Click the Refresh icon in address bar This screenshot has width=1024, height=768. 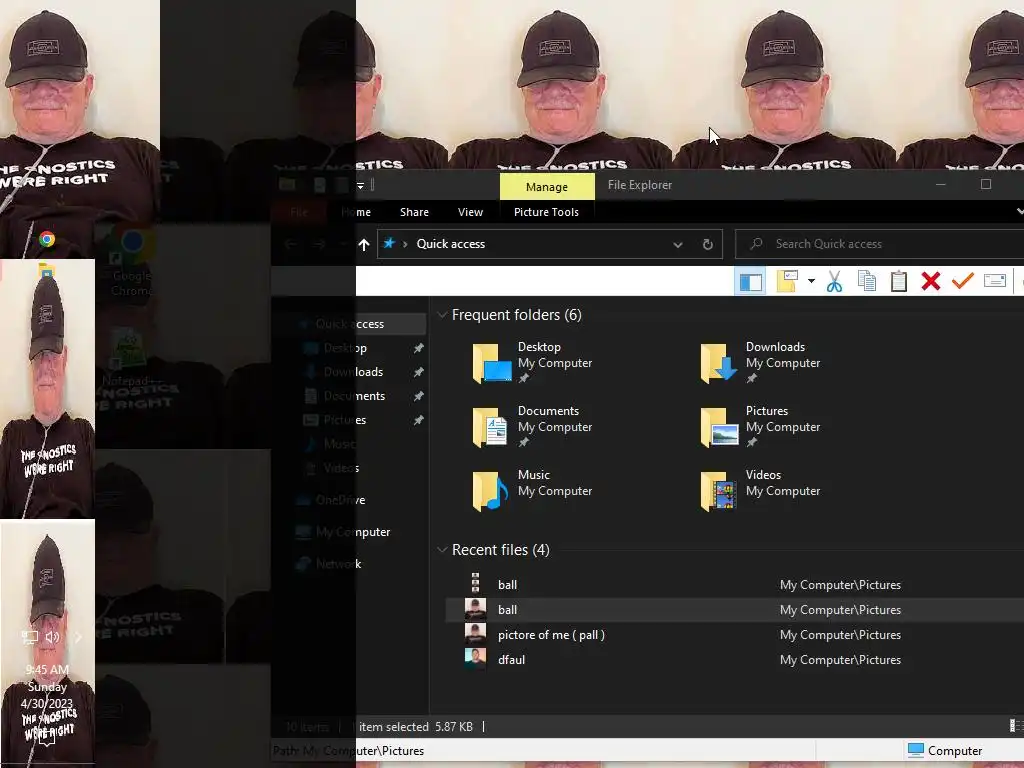pos(707,244)
